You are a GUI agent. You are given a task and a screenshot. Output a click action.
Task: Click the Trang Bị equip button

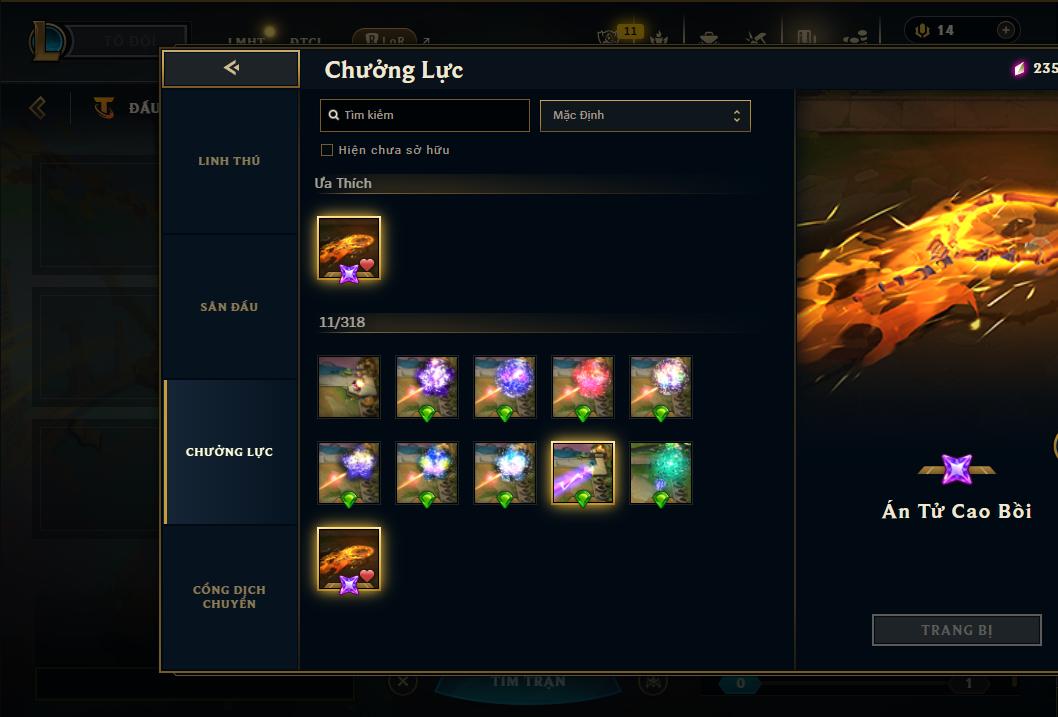tap(957, 630)
